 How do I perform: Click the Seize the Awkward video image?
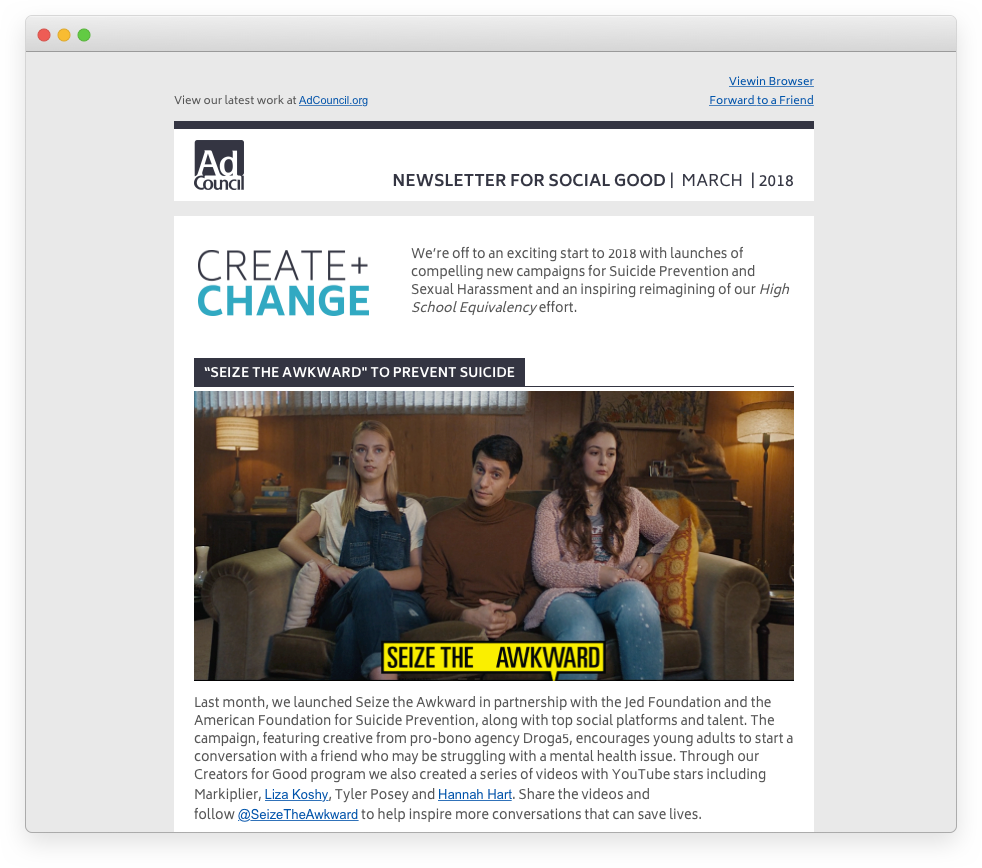pyautogui.click(x=494, y=535)
